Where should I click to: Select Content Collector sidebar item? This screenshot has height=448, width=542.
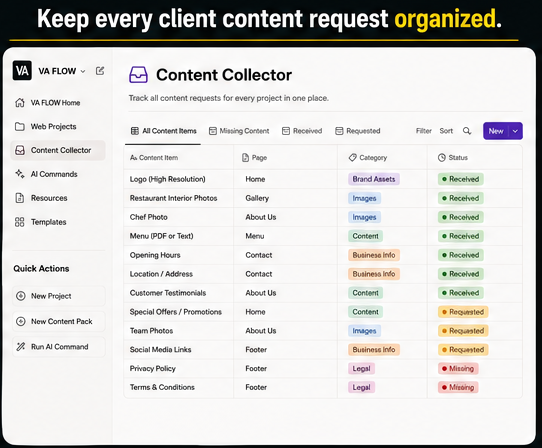click(x=57, y=150)
